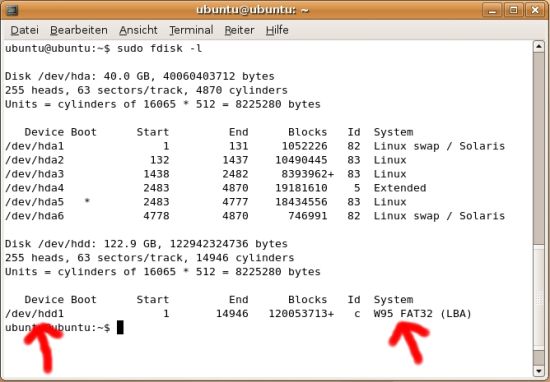Minimize the terminal window
Screen dimensions: 550x382
pyautogui.click(x=492, y=10)
